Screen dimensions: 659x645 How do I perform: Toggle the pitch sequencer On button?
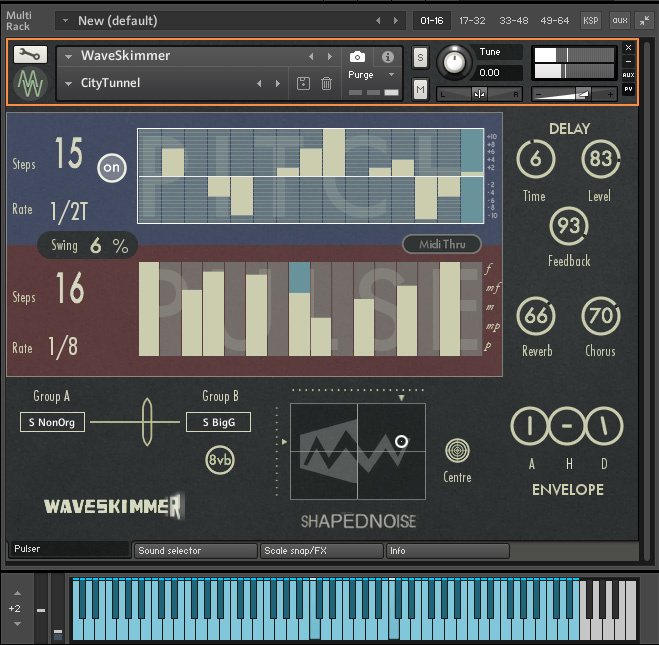point(111,168)
